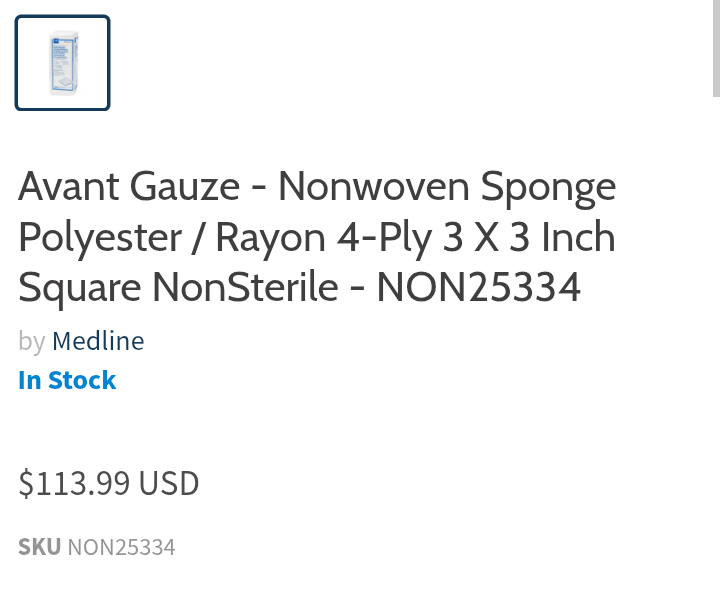Screen dimensions: 720x593
Task: Click "Square" in the title's last line
Action: pyautogui.click(x=80, y=289)
